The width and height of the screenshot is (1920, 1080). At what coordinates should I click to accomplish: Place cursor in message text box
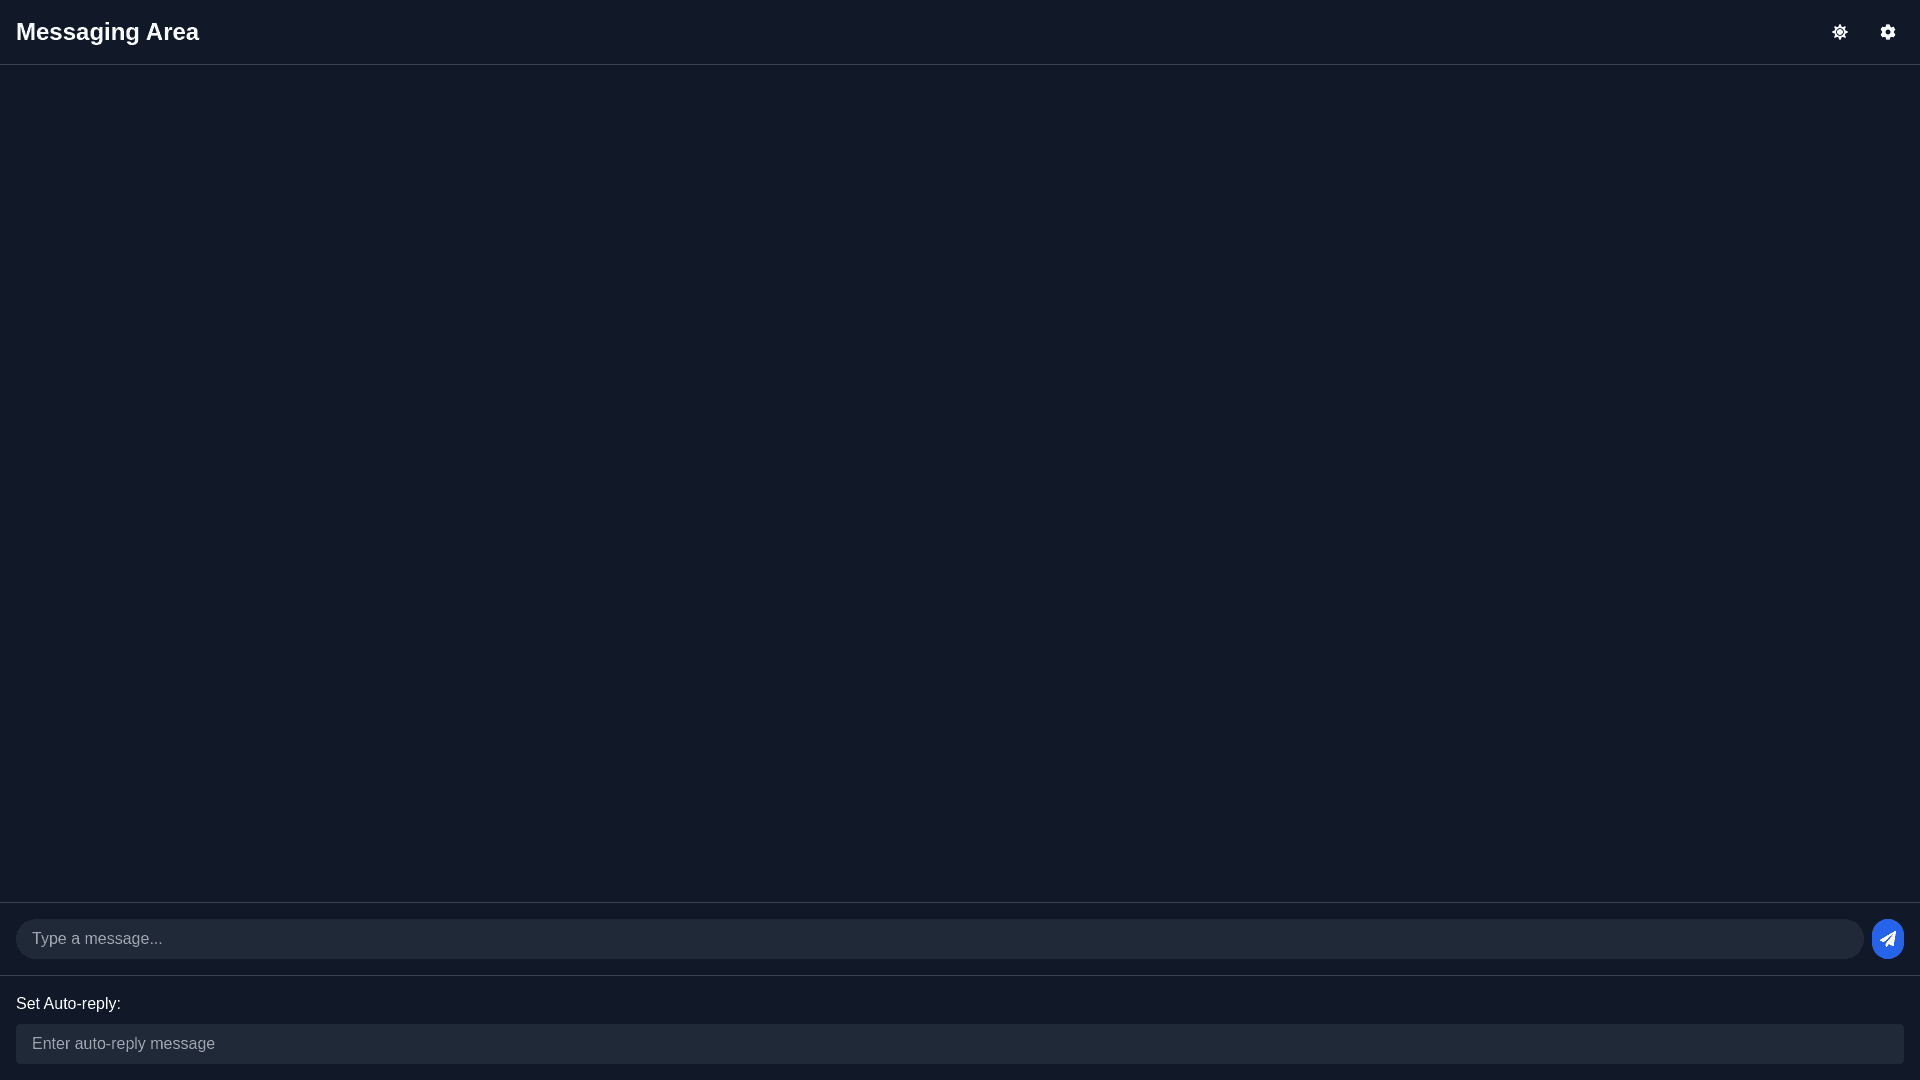(x=939, y=939)
